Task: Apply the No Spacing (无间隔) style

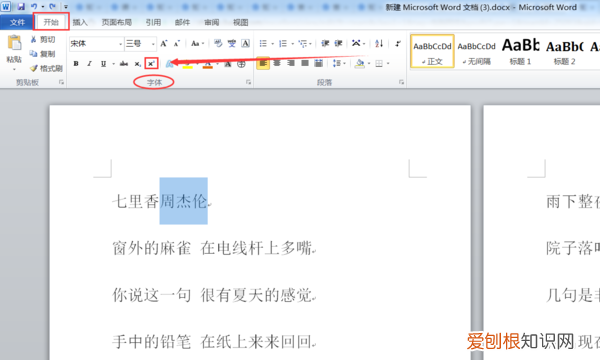Action: click(477, 51)
